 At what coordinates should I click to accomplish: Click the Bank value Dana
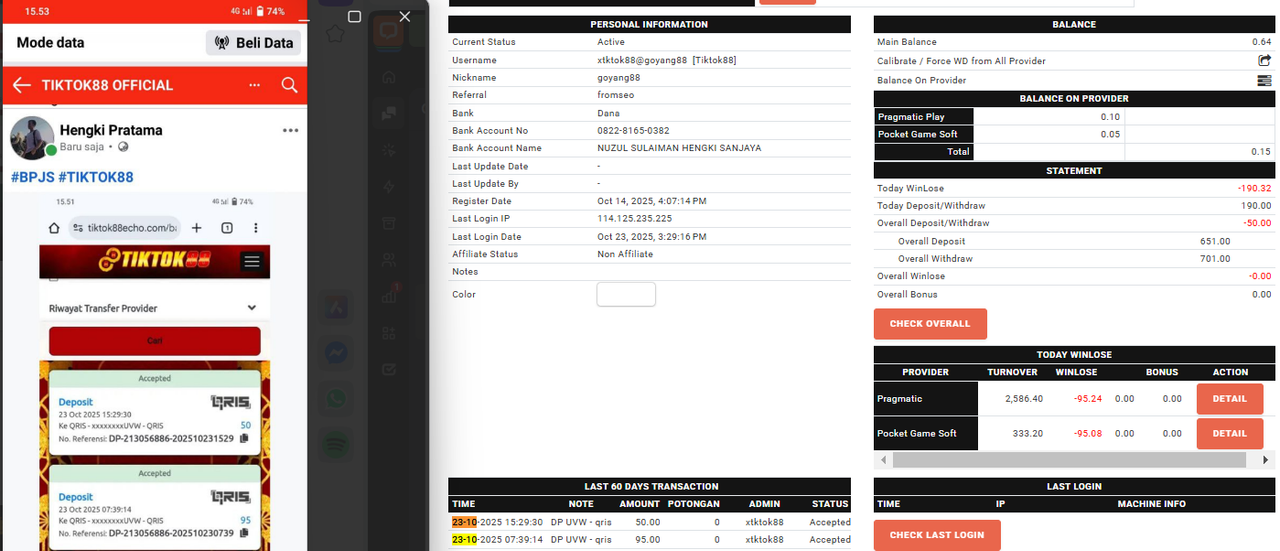click(608, 114)
